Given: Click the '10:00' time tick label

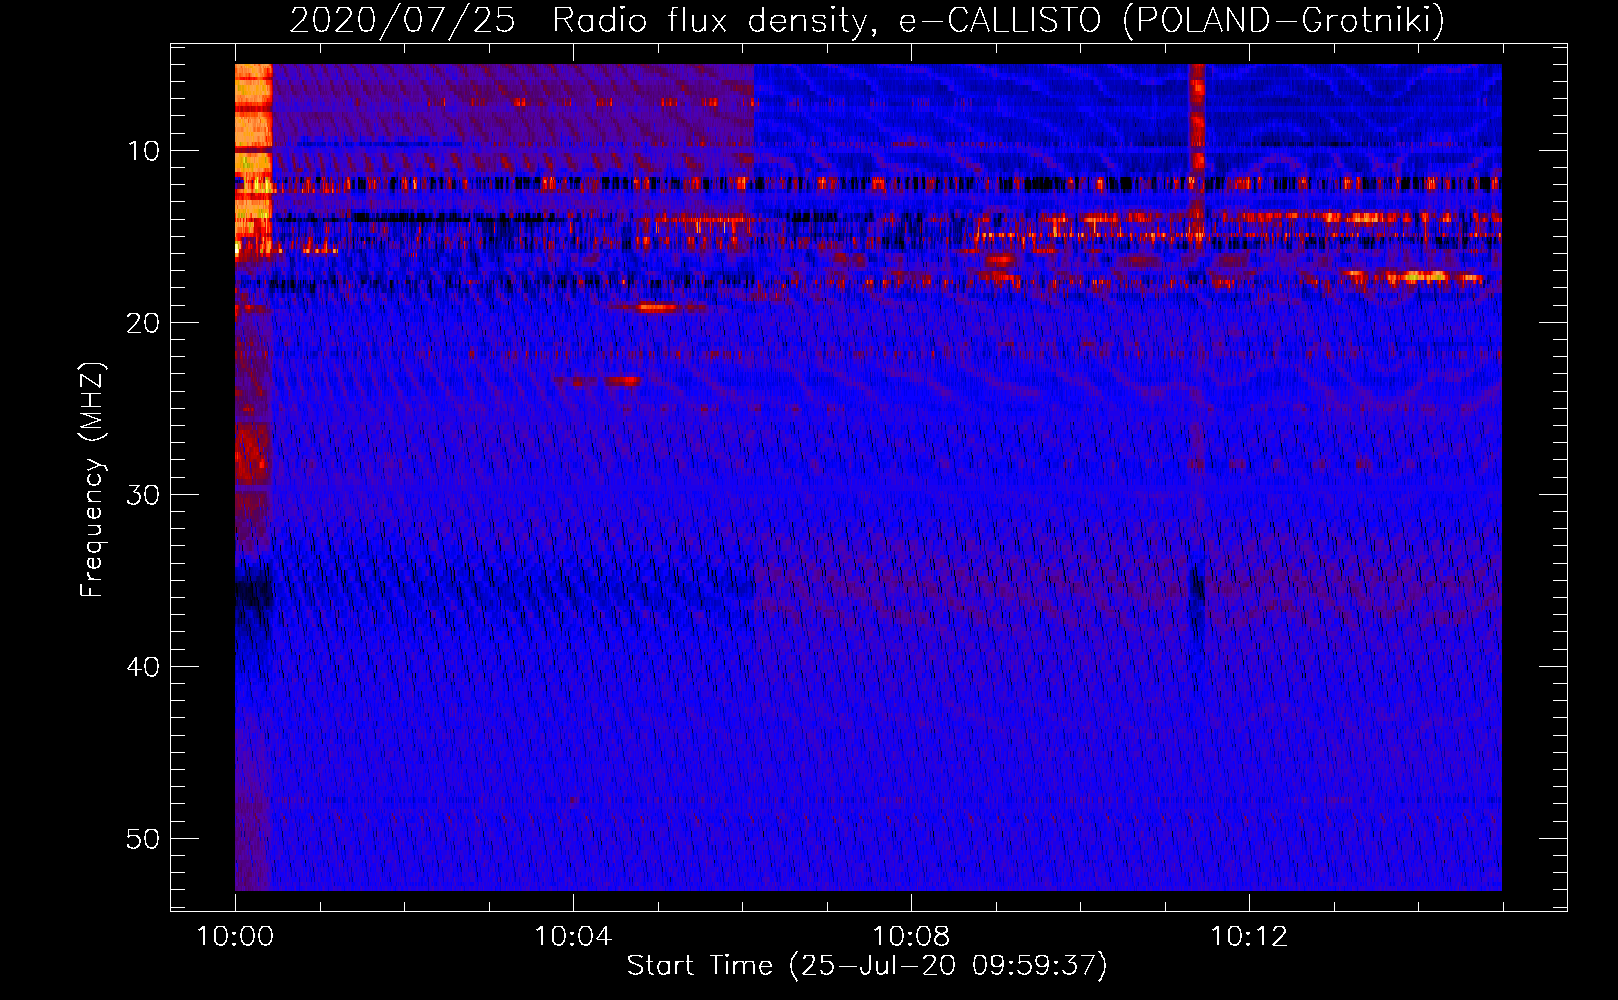Looking at the screenshot, I should pyautogui.click(x=235, y=937).
